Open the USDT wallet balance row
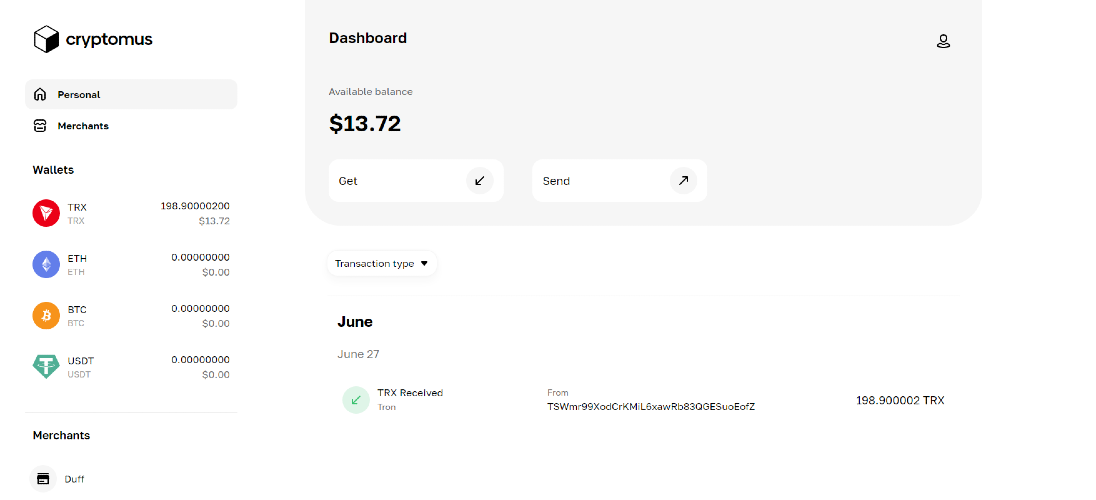This screenshot has height=500, width=1096. click(x=131, y=366)
